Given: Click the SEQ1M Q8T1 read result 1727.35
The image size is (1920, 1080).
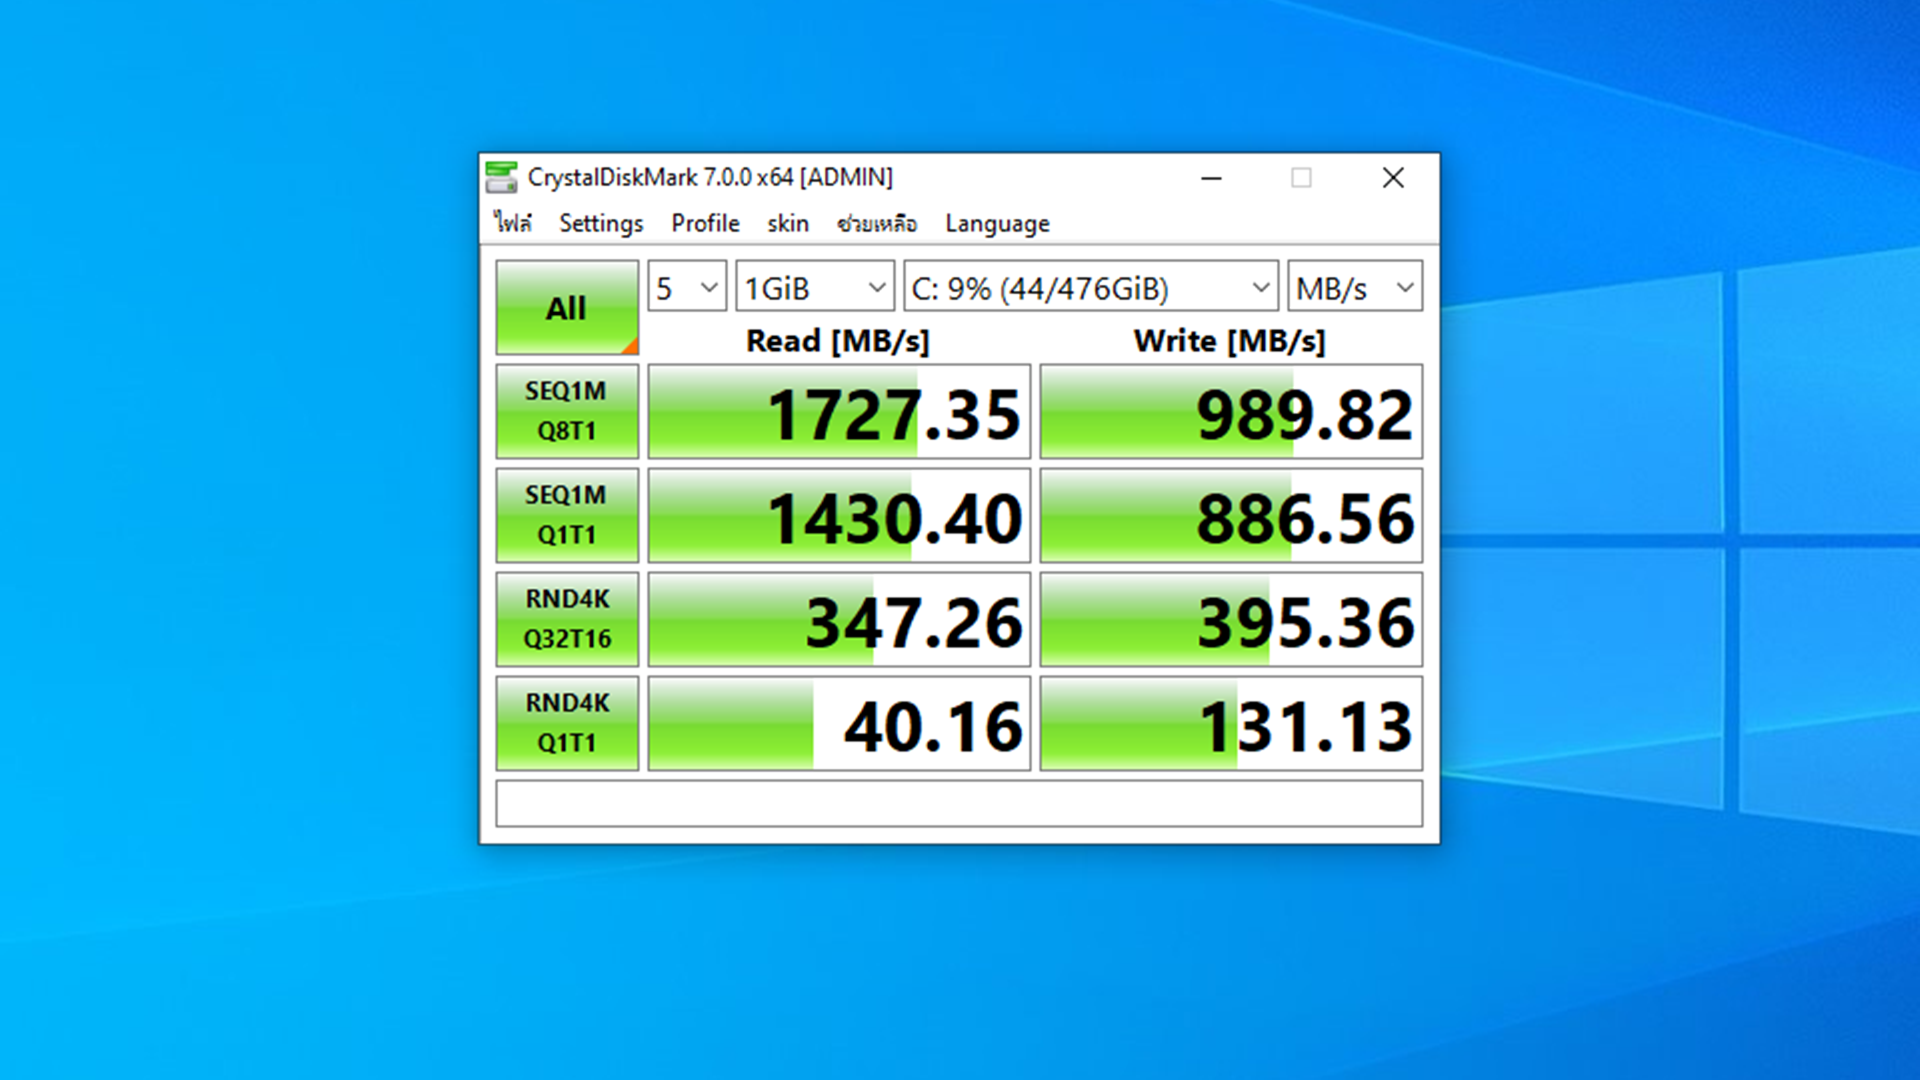Looking at the screenshot, I should [839, 412].
